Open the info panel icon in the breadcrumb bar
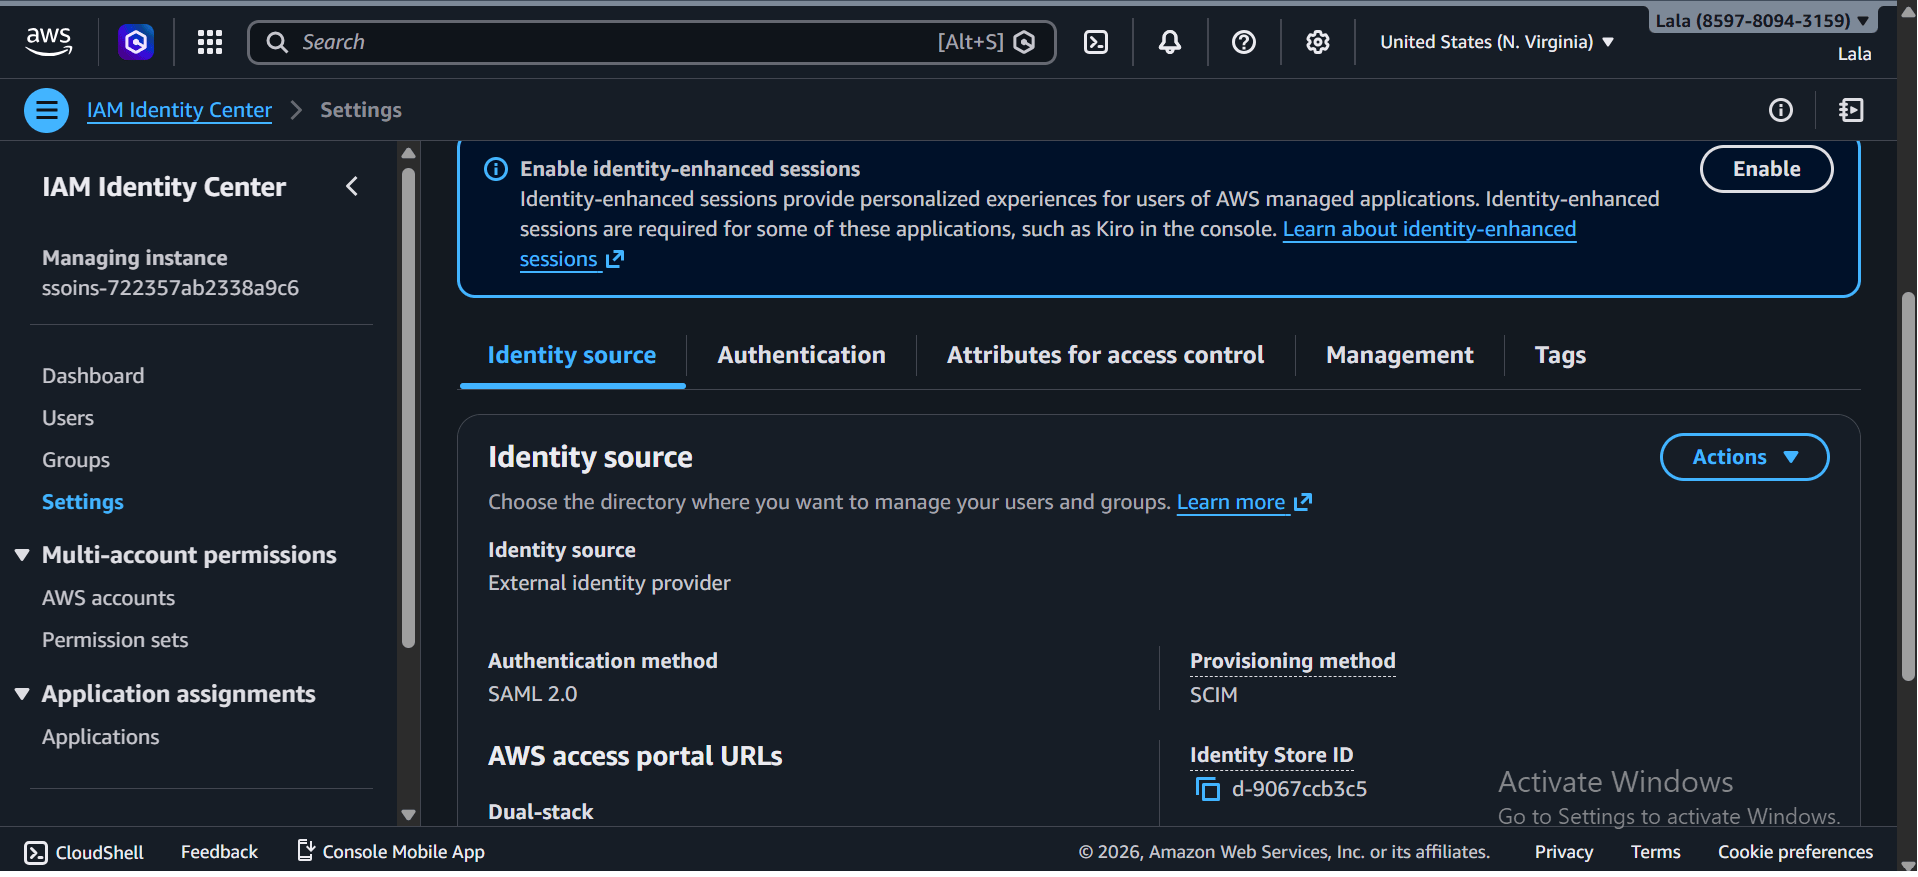 pyautogui.click(x=1781, y=110)
